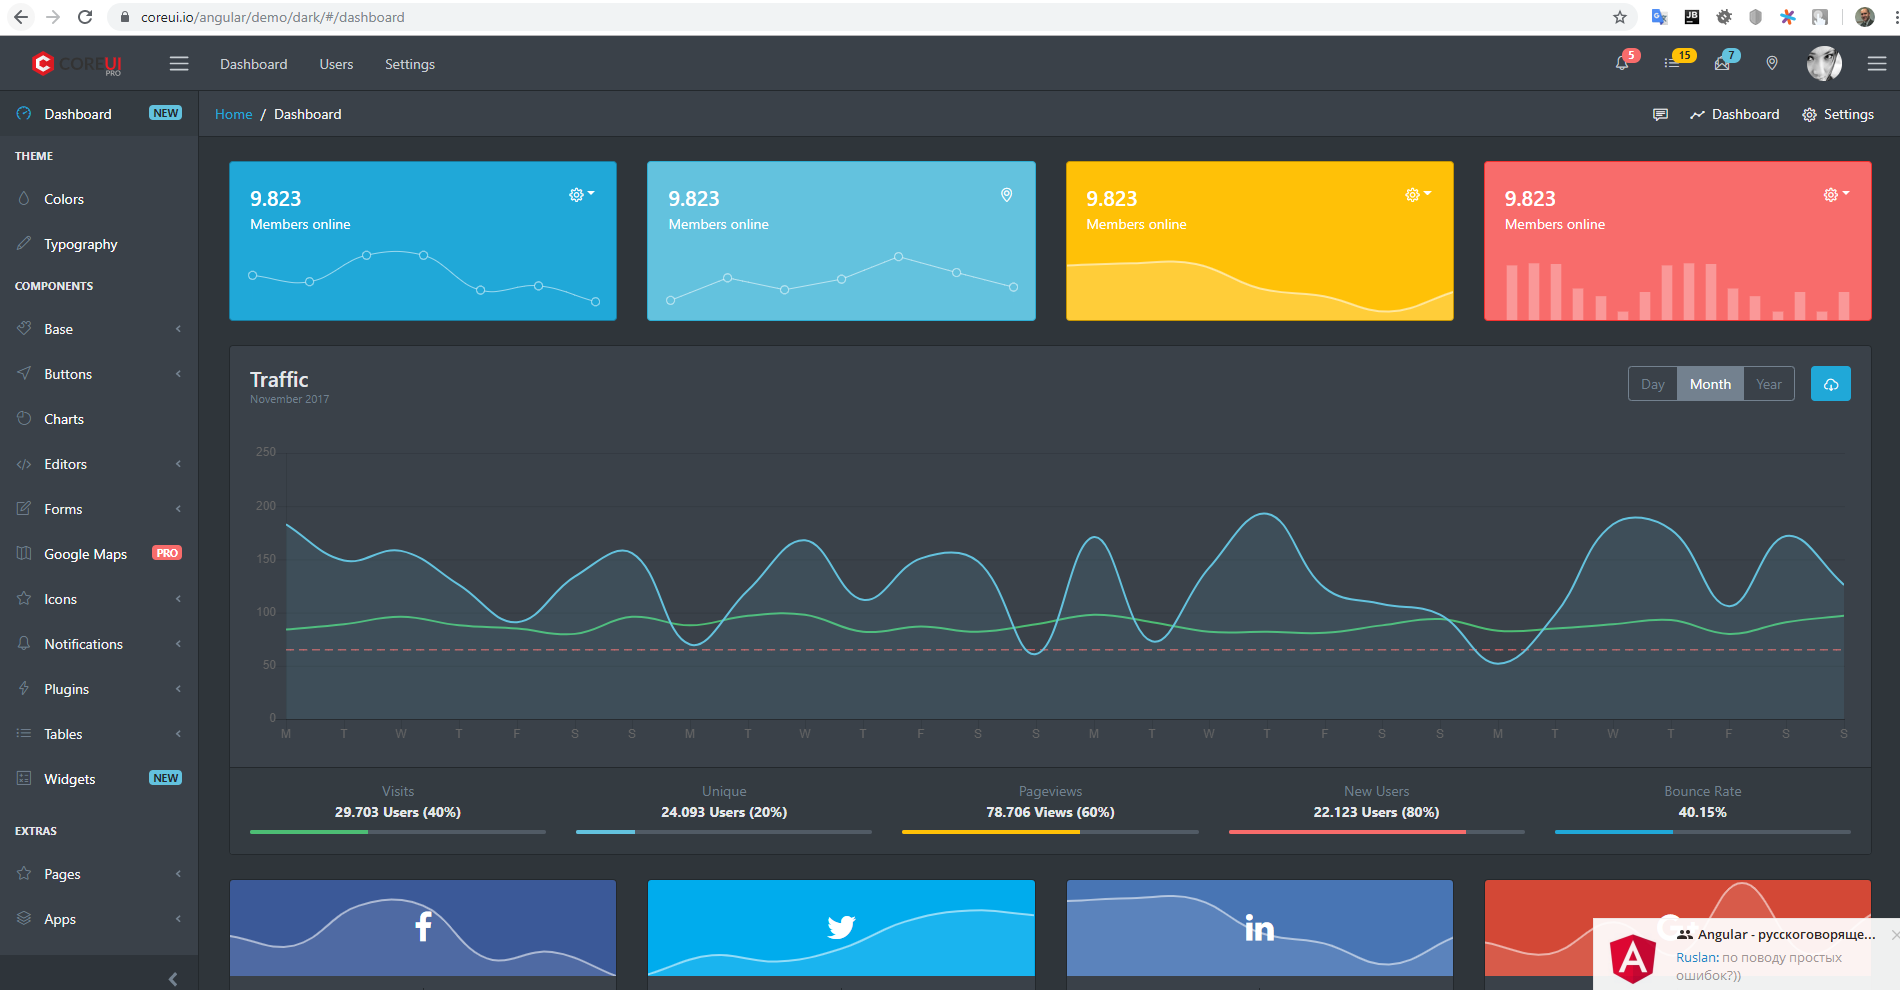
Task: Click the Home breadcrumb link
Action: click(x=233, y=114)
